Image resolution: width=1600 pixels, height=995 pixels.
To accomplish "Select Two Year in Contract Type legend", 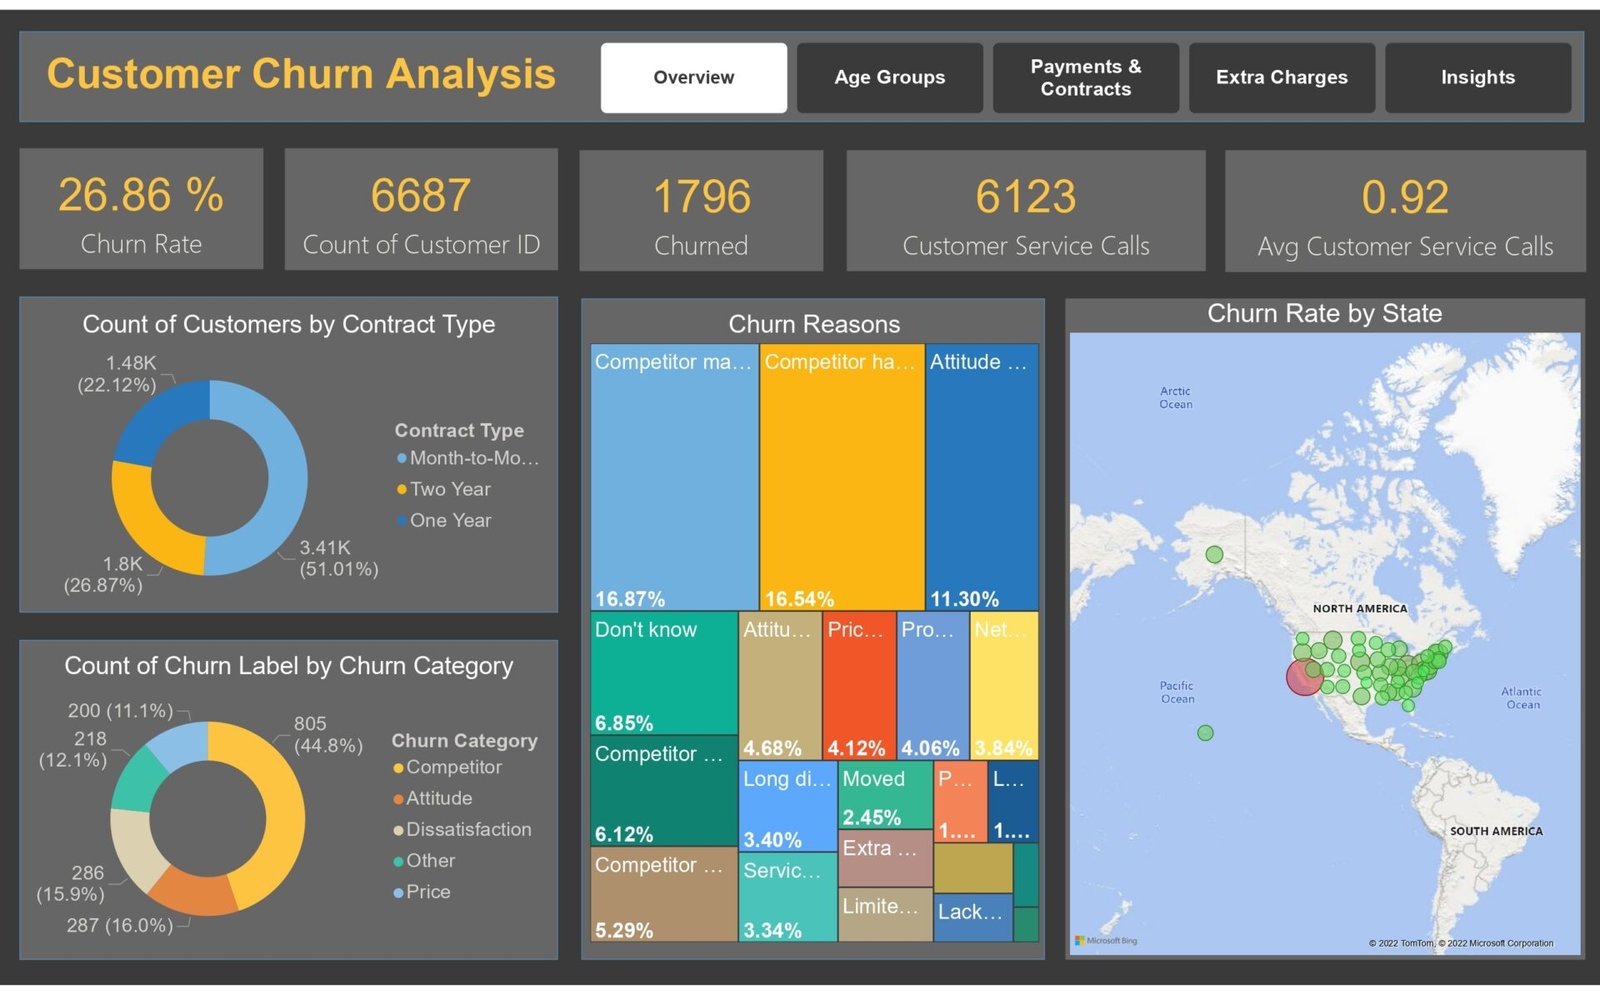I will pos(450,489).
